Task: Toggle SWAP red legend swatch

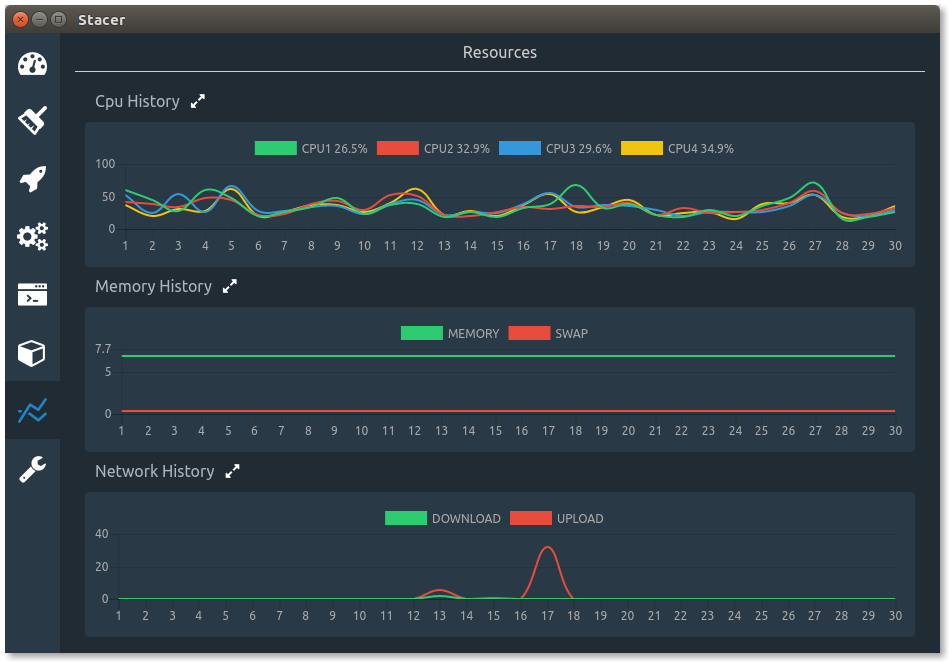Action: (530, 333)
